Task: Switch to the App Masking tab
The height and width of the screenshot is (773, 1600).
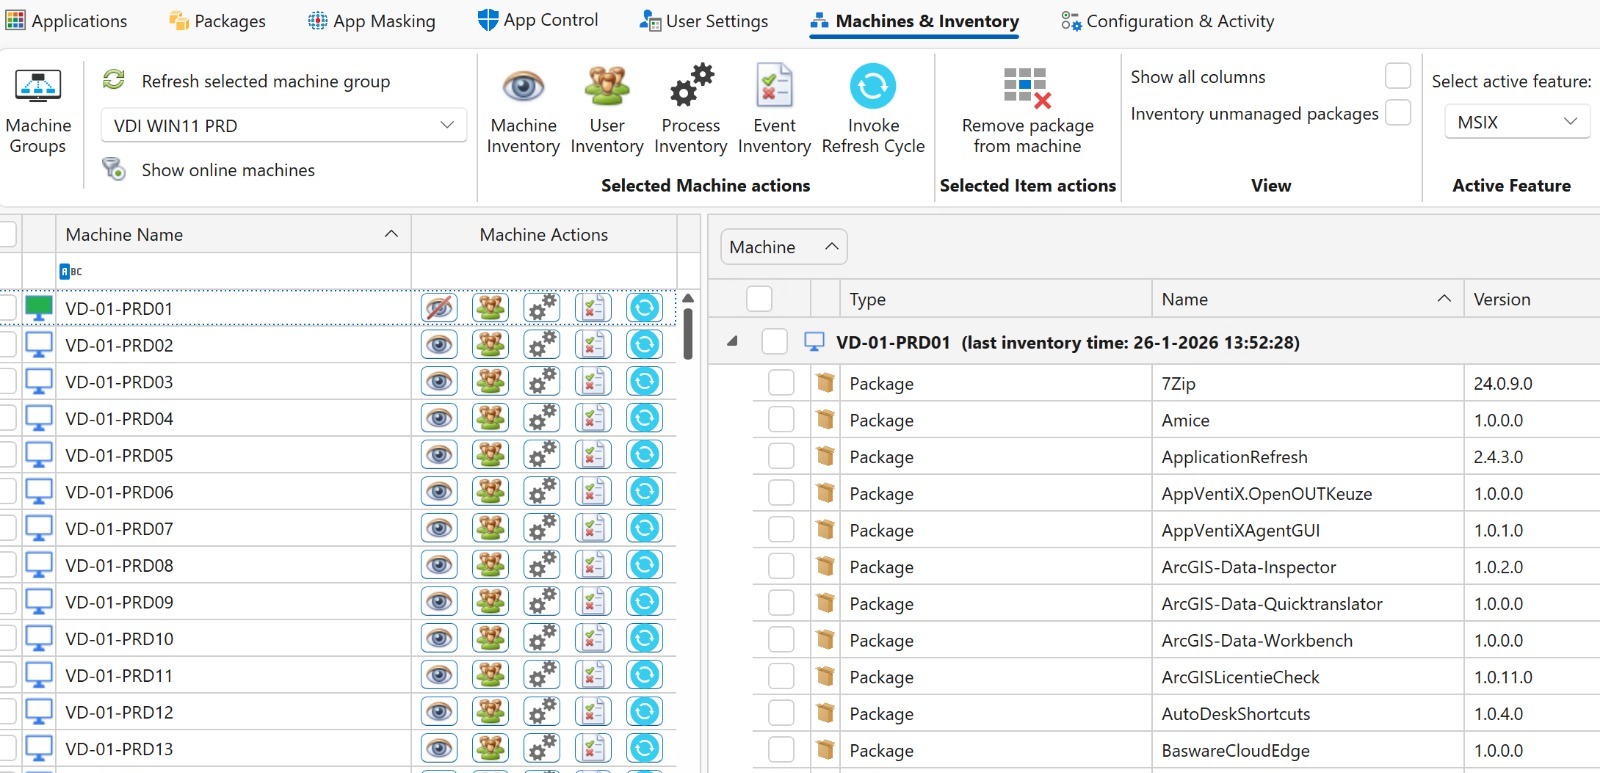Action: 371,21
